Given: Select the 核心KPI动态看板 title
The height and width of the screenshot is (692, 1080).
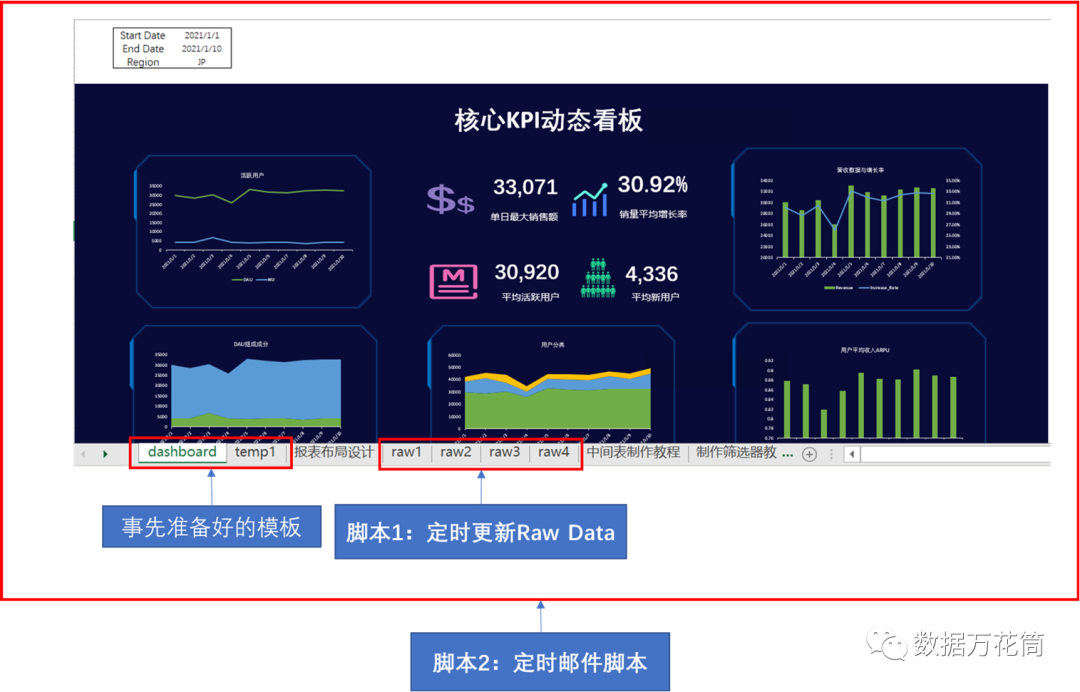Looking at the screenshot, I should (548, 120).
